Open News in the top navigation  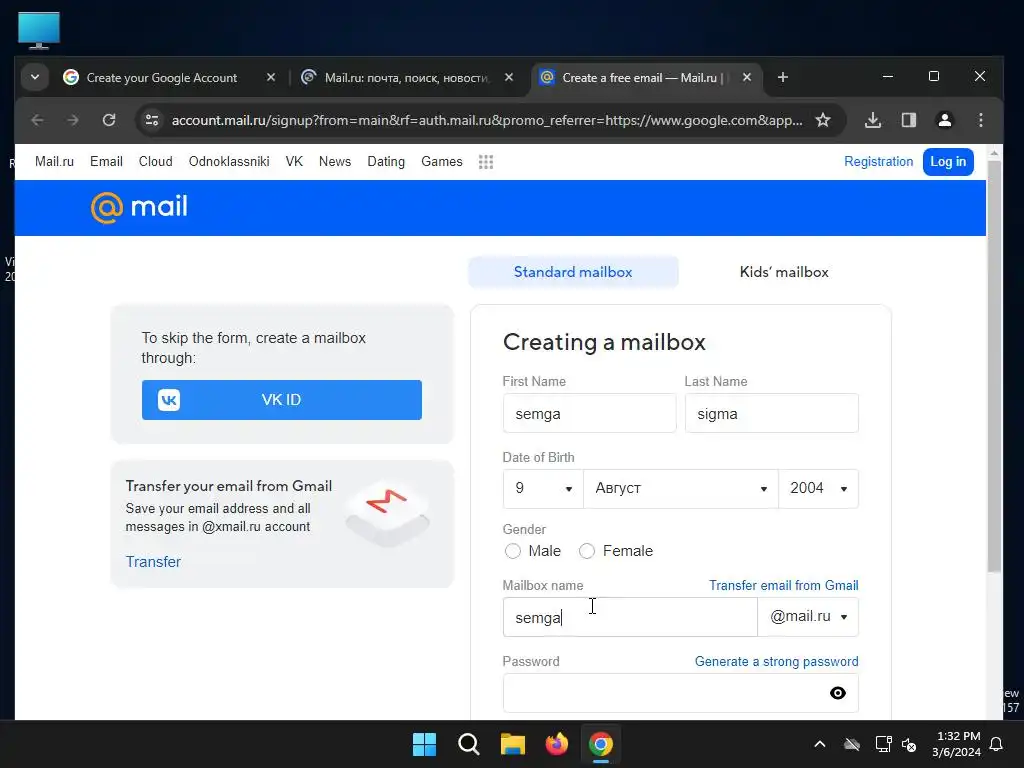(335, 161)
